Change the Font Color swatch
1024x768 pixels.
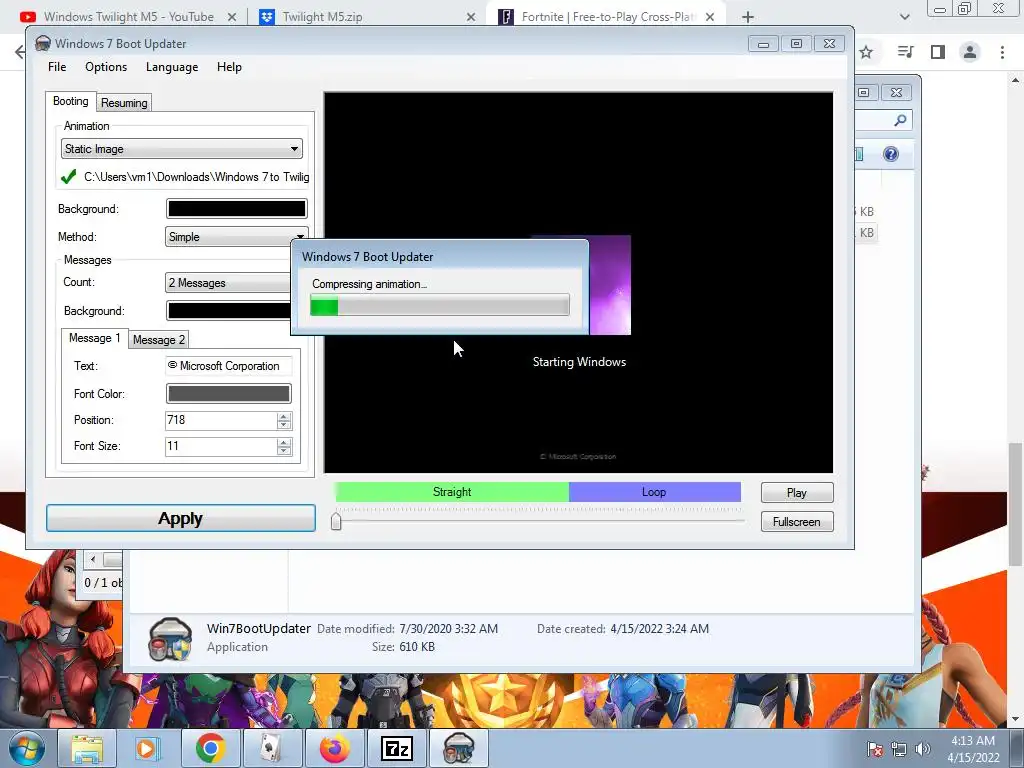229,393
